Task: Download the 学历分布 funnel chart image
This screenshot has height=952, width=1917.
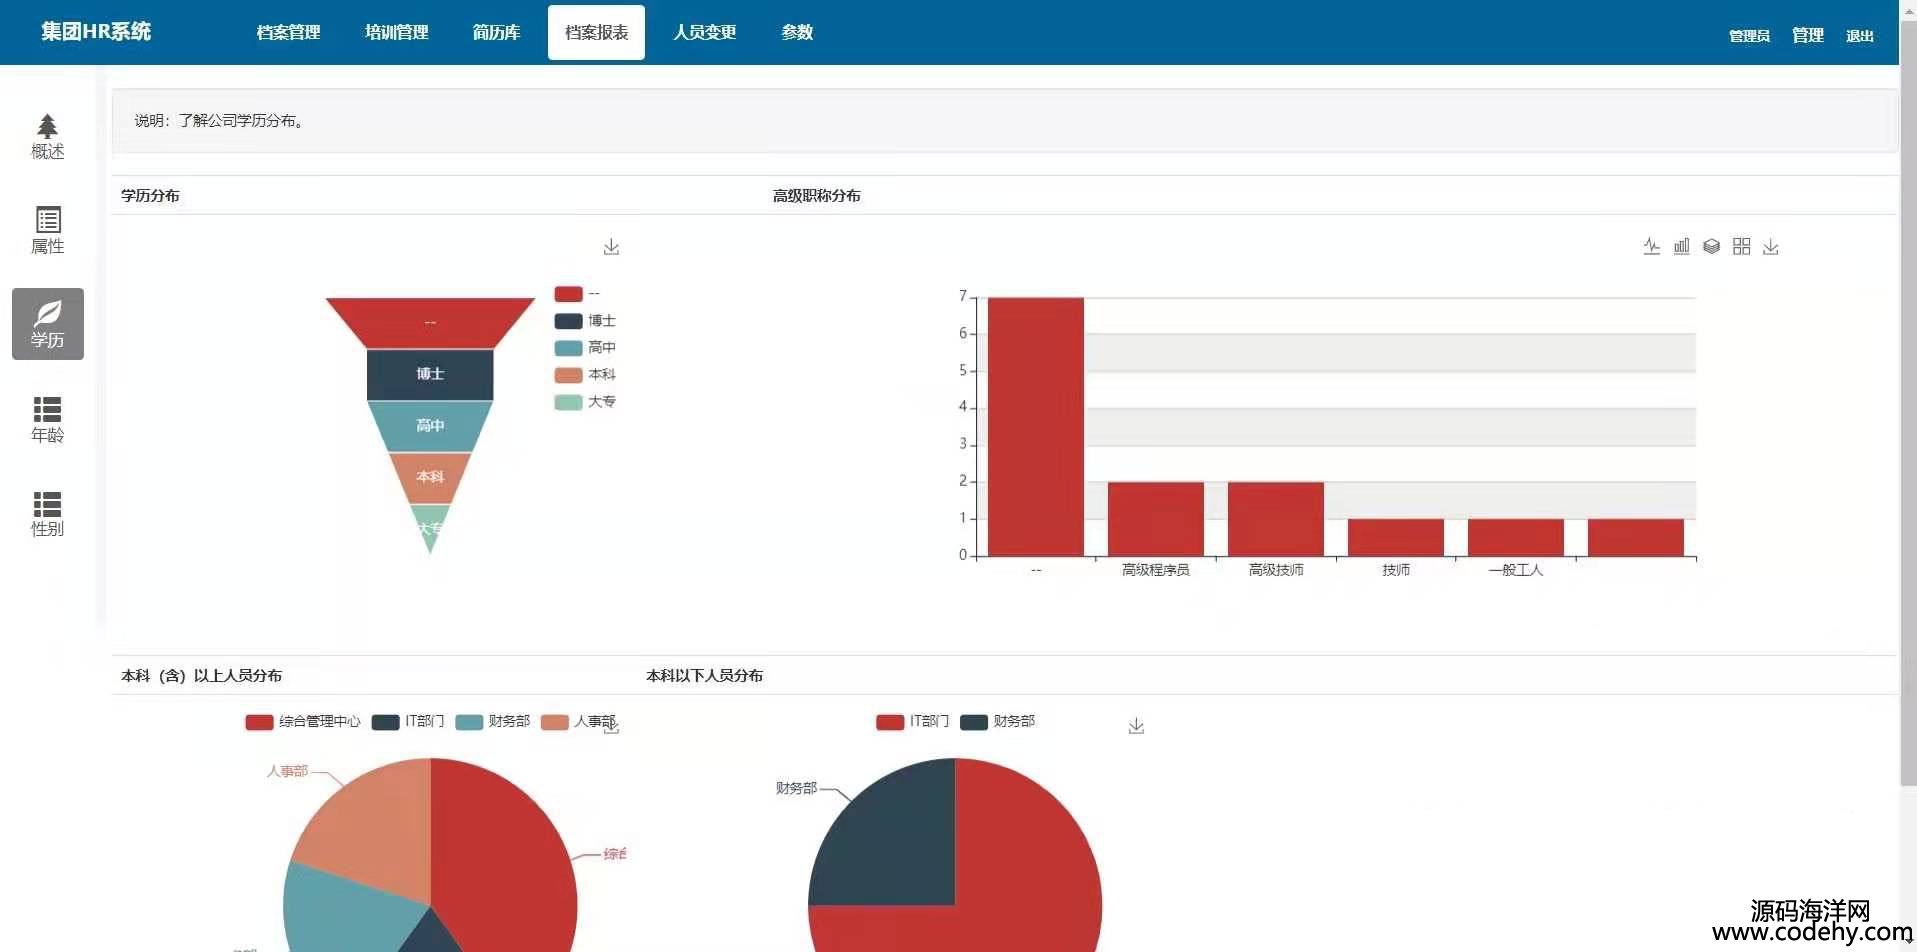Action: (x=611, y=246)
